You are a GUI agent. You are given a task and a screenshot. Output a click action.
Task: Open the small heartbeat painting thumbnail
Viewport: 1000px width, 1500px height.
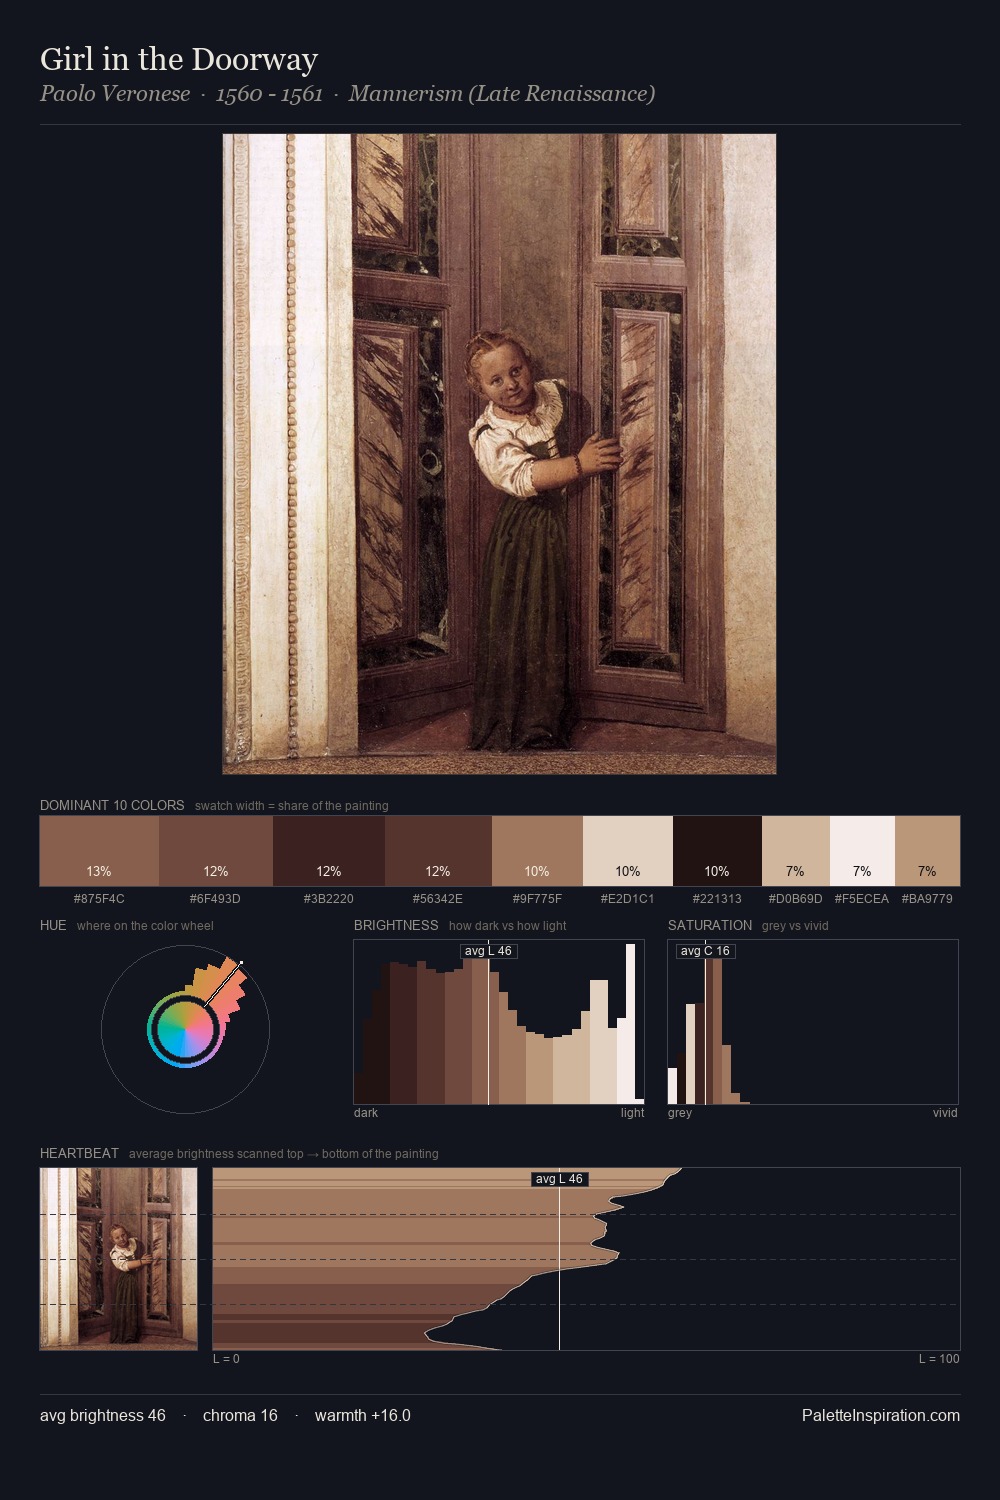click(119, 1259)
